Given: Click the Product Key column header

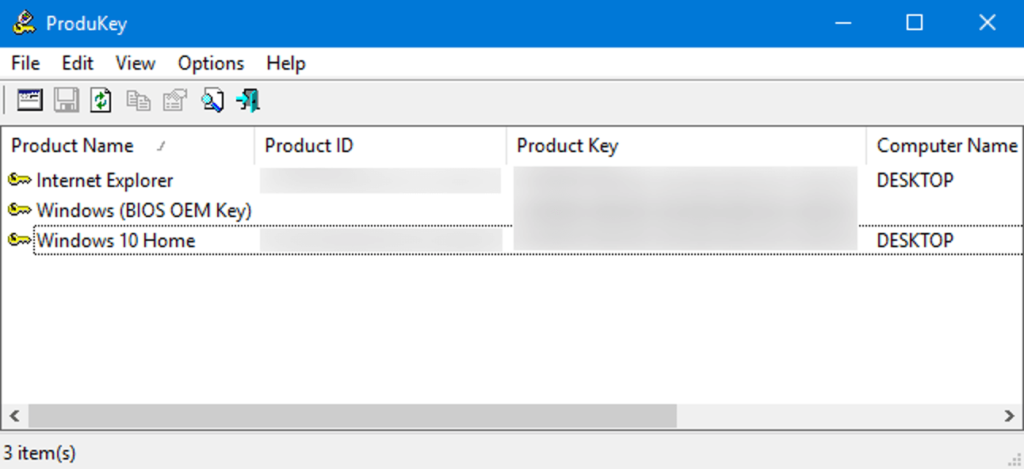Looking at the screenshot, I should click(567, 146).
